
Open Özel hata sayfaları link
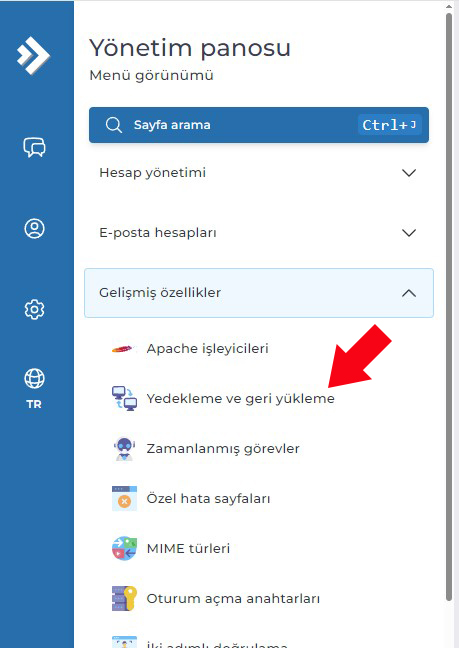208,499
